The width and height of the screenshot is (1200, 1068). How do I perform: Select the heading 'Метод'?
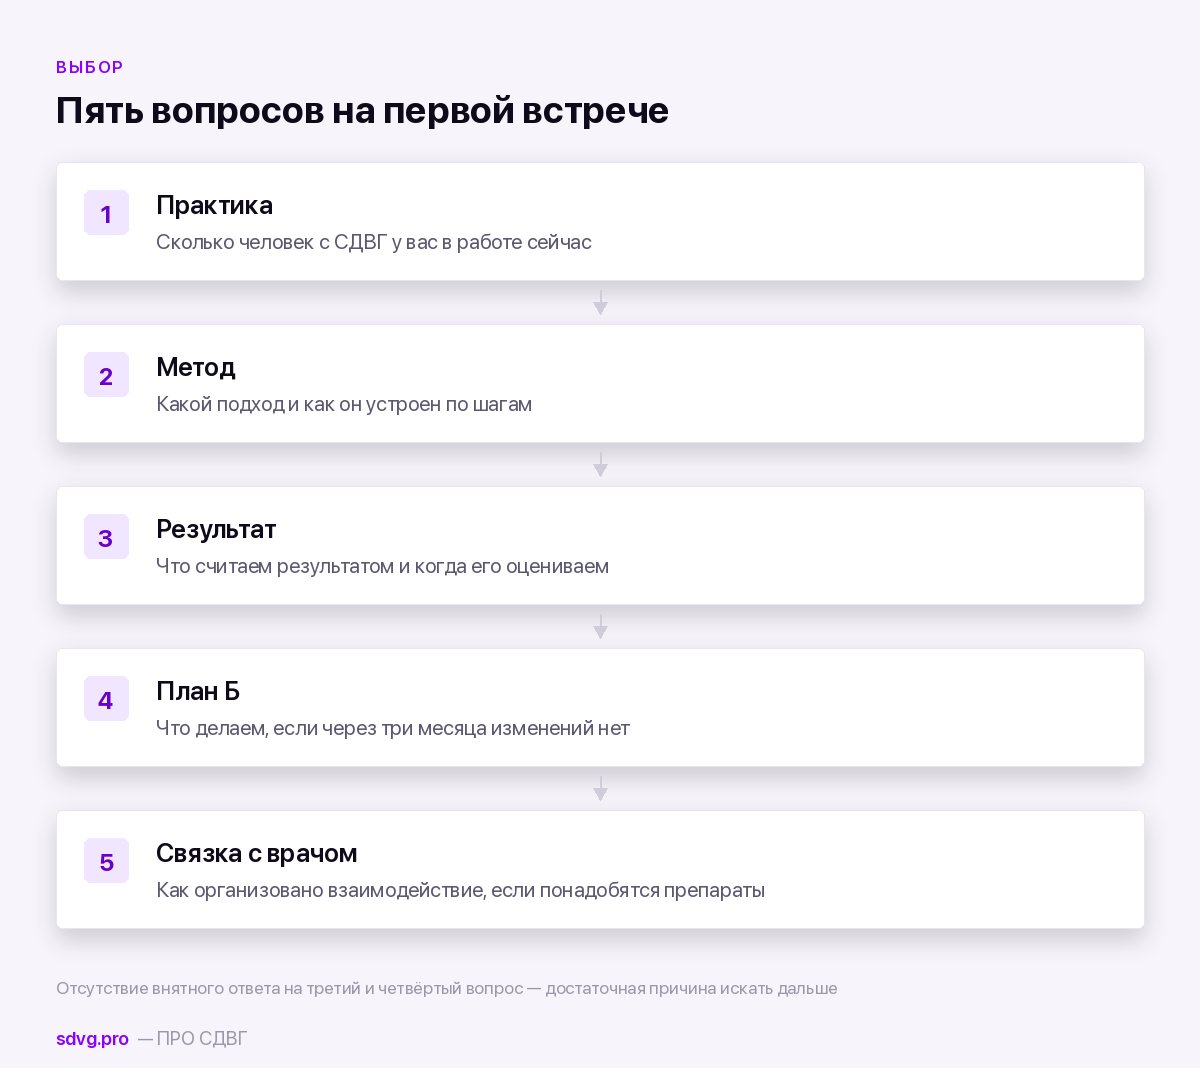click(x=196, y=368)
